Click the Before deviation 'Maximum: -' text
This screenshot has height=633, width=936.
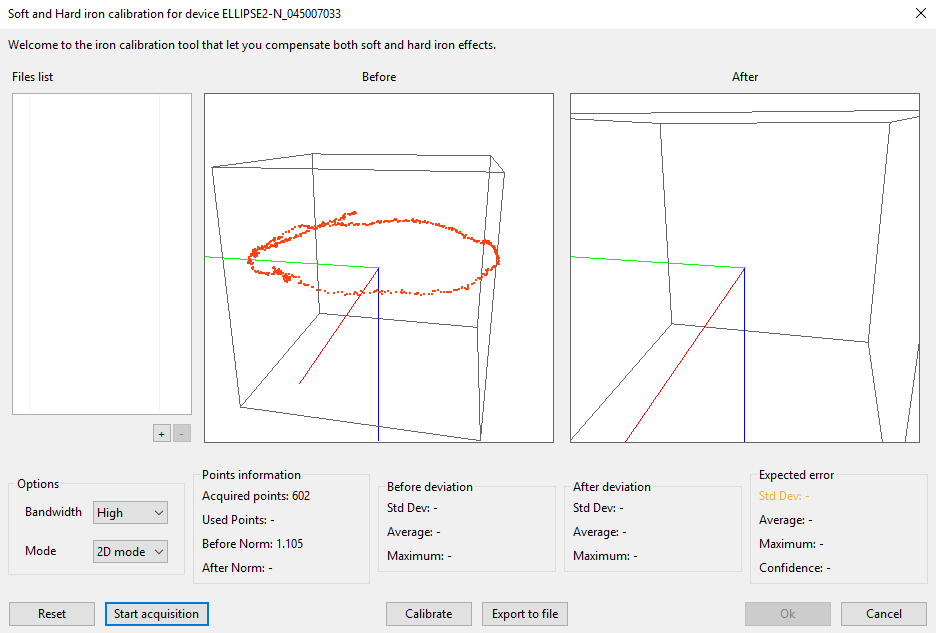[419, 555]
